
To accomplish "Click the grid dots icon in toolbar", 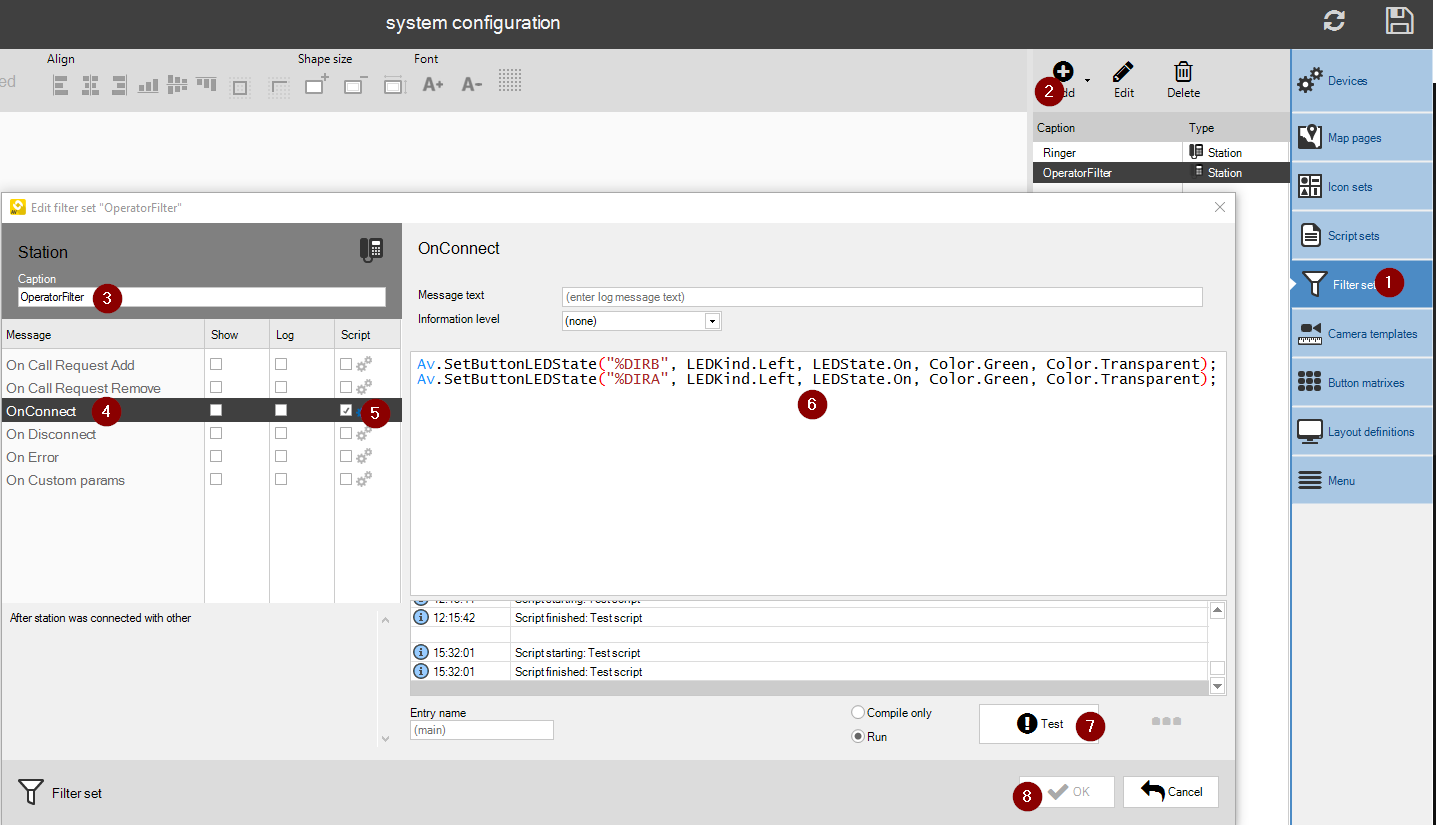I will pos(510,80).
